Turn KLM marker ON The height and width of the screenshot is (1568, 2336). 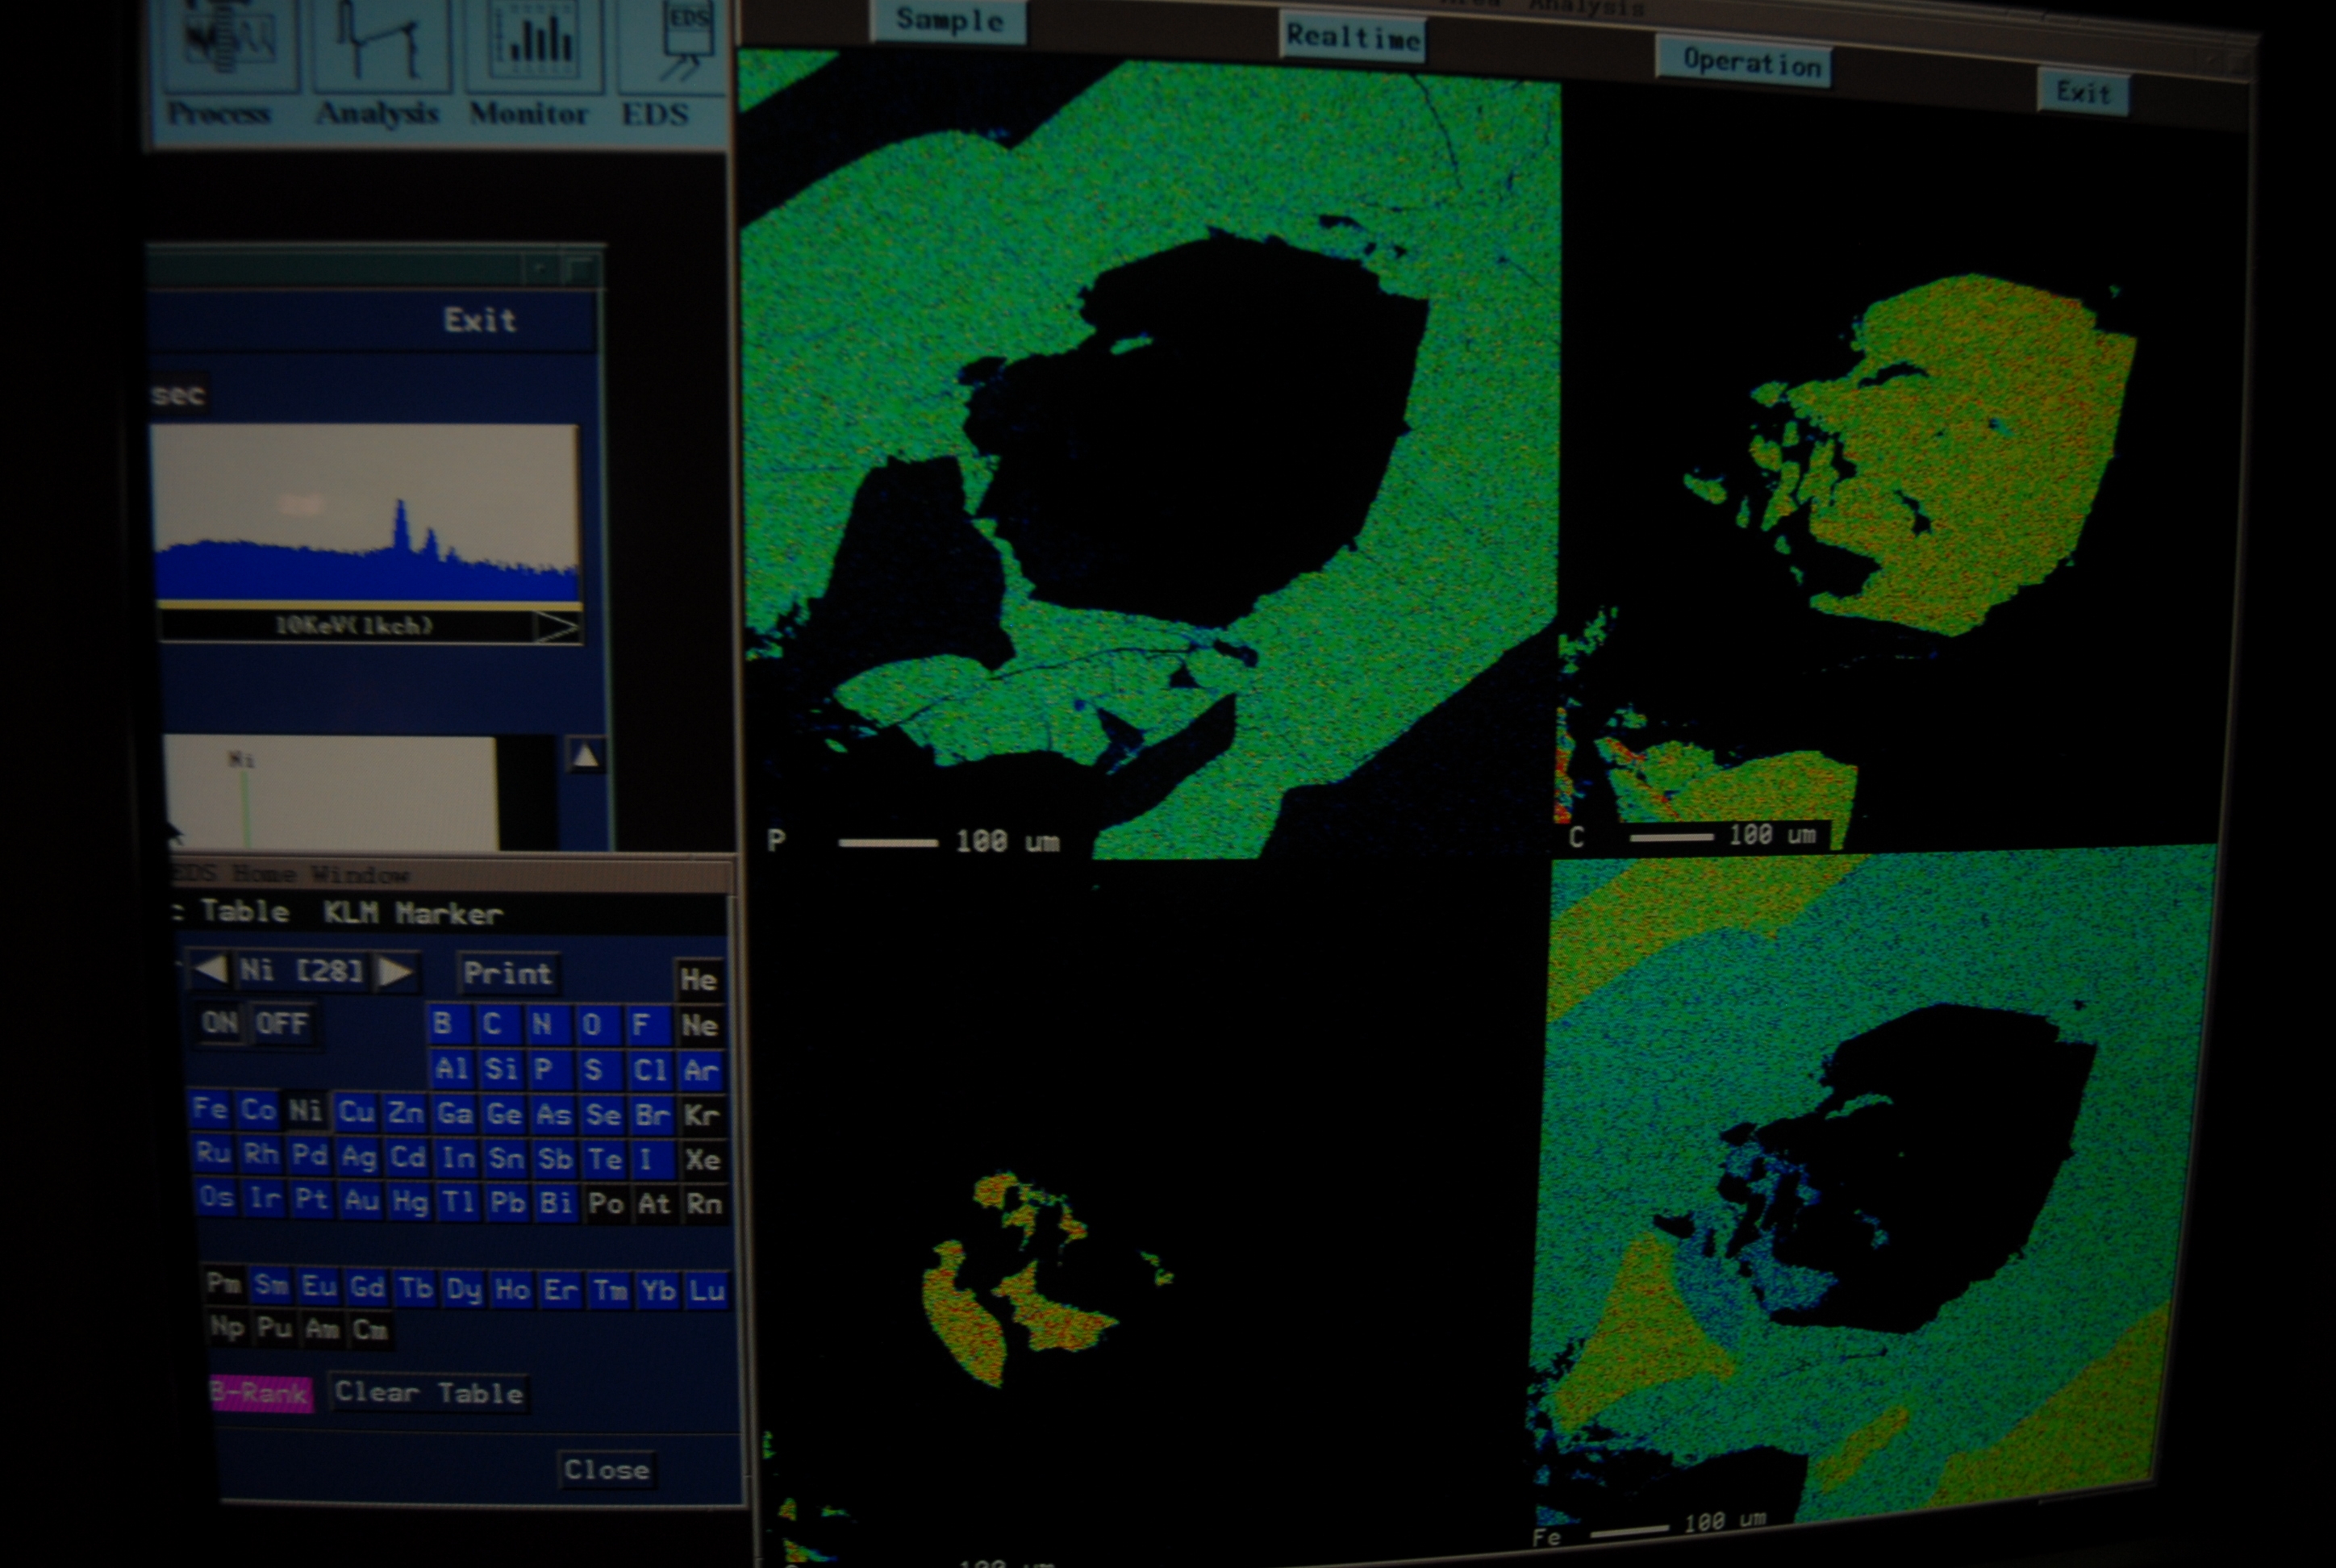(220, 1022)
